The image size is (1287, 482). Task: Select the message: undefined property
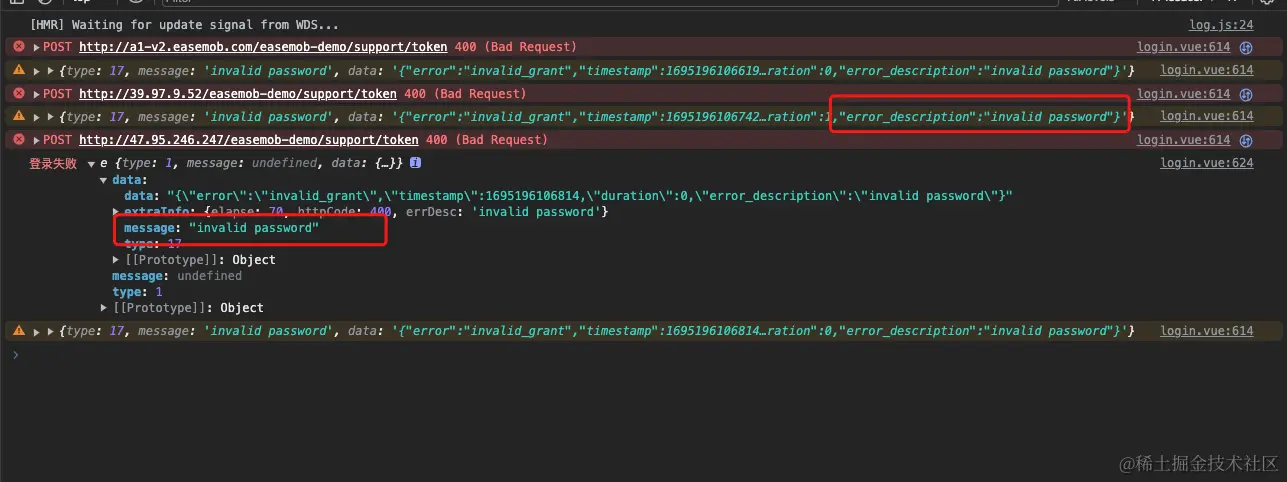pos(177,276)
